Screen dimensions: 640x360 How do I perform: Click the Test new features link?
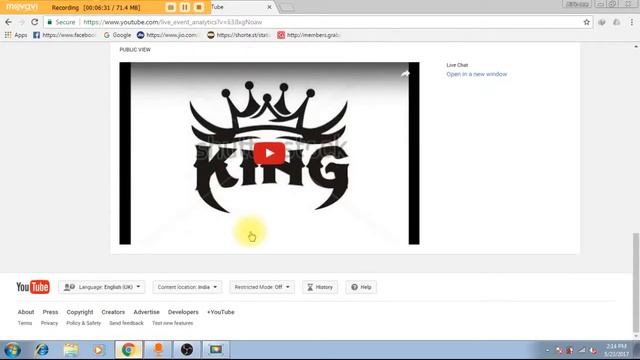172,323
